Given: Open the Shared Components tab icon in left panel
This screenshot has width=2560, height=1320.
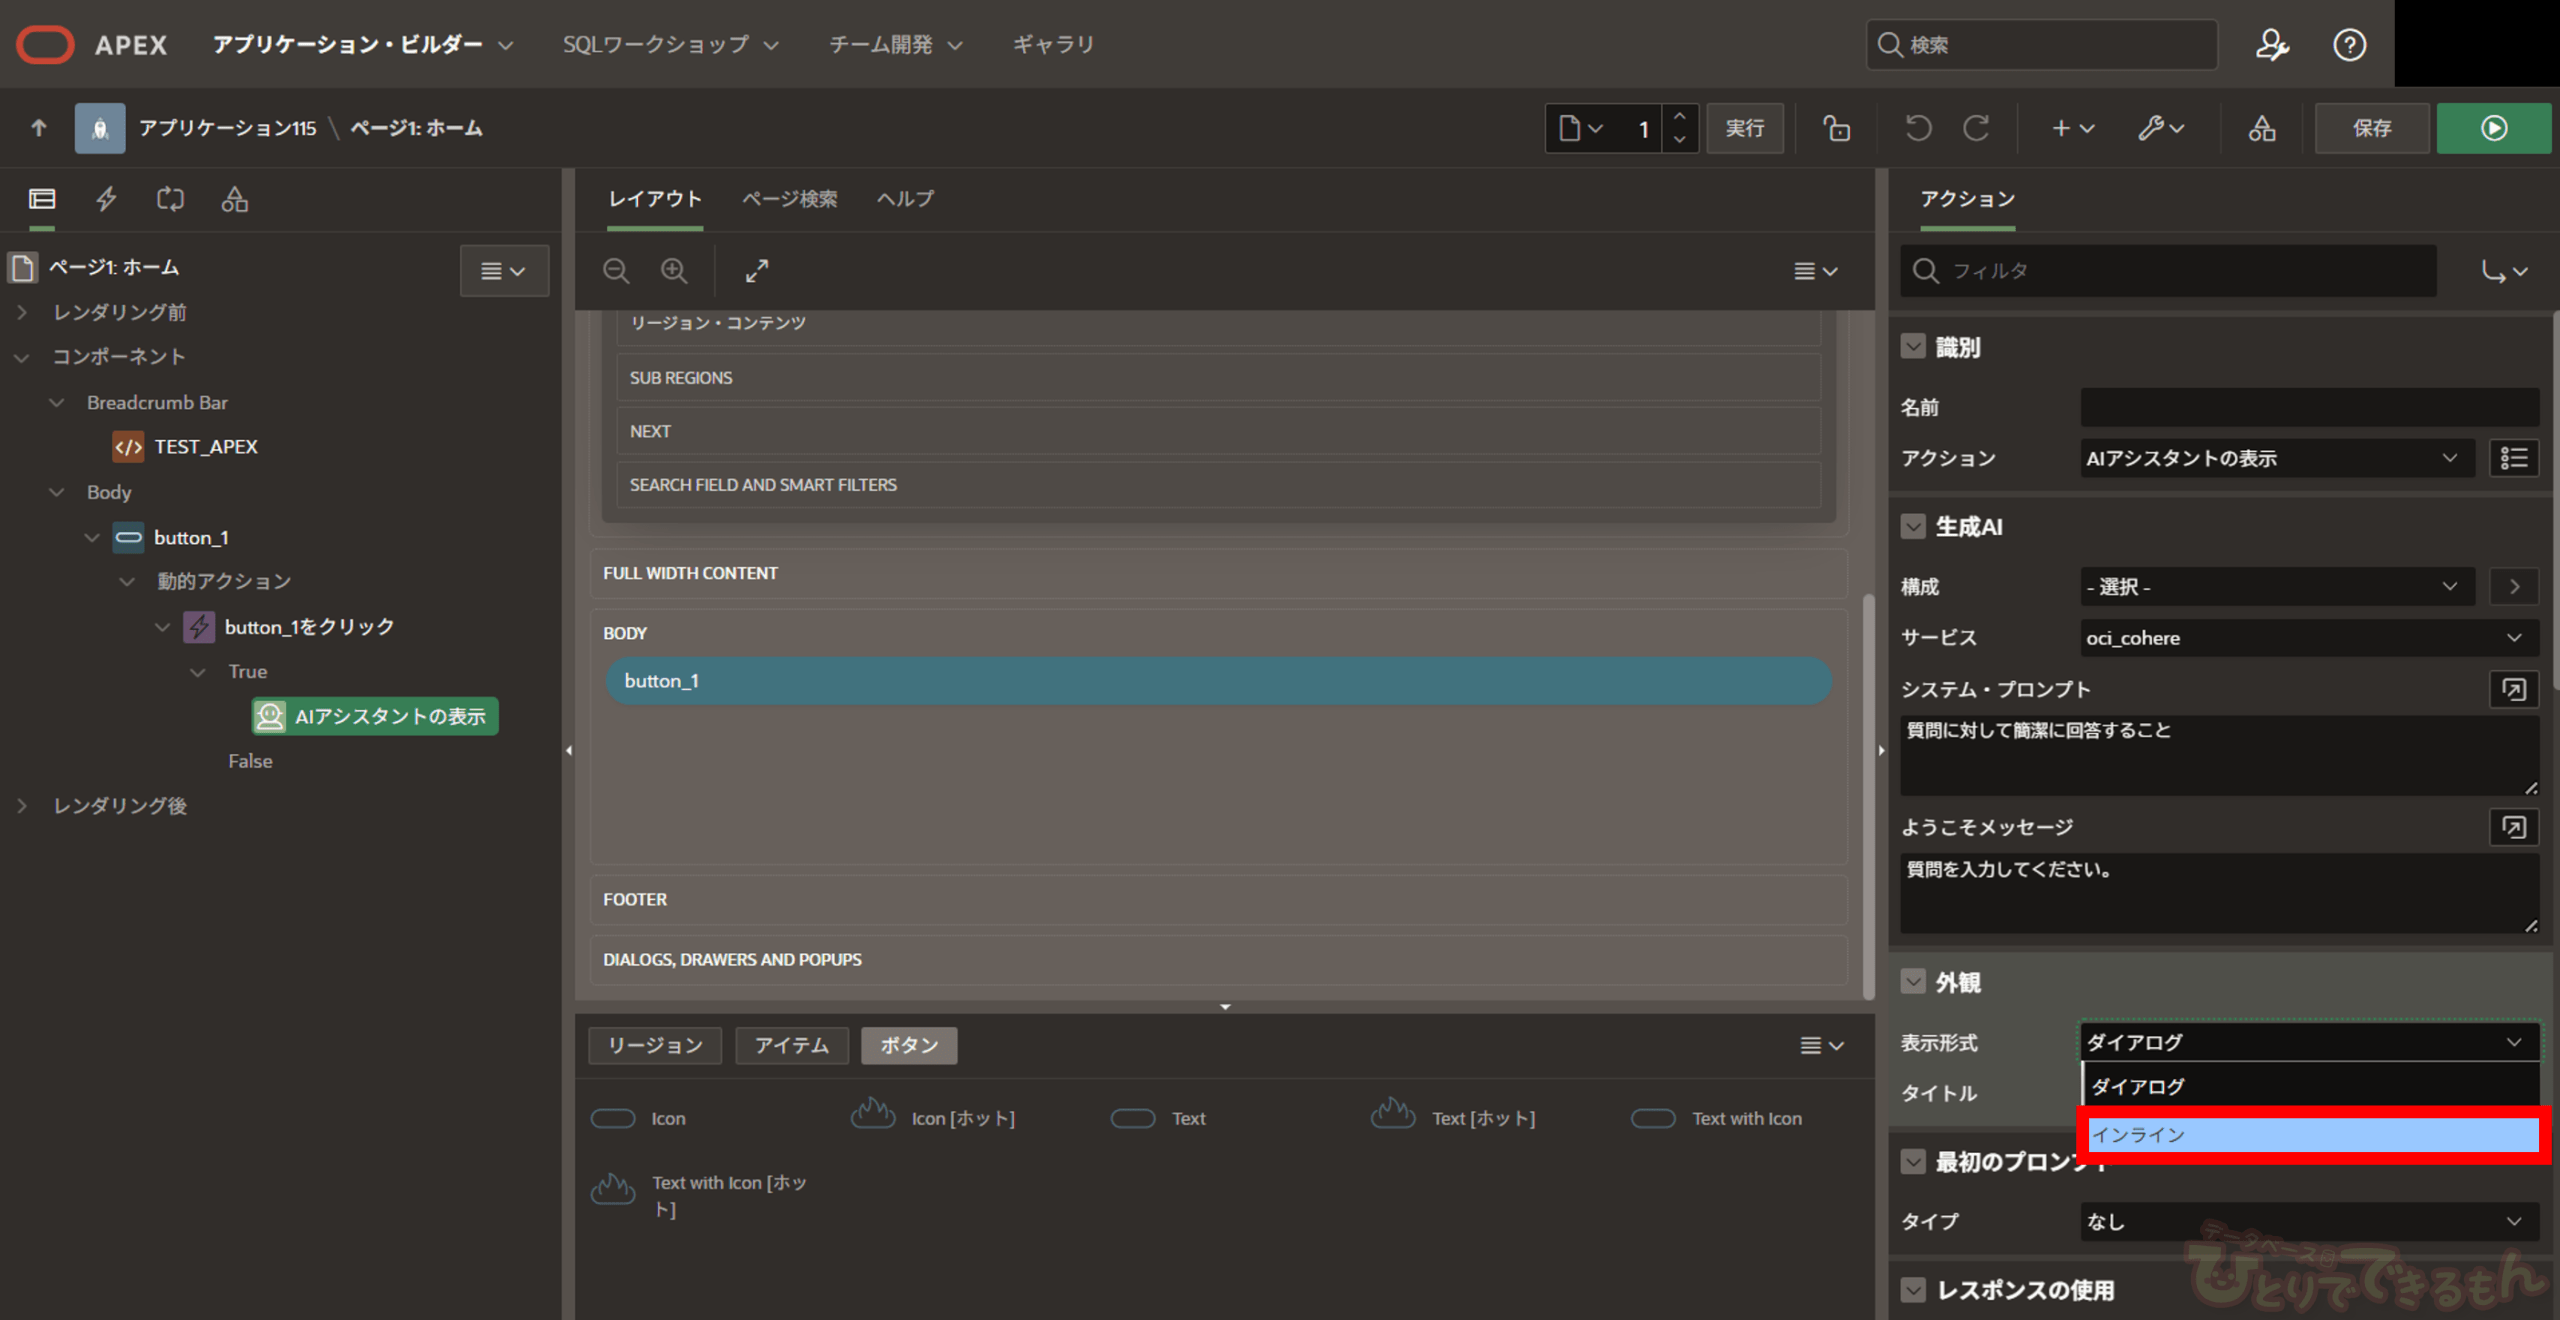Looking at the screenshot, I should click(235, 199).
